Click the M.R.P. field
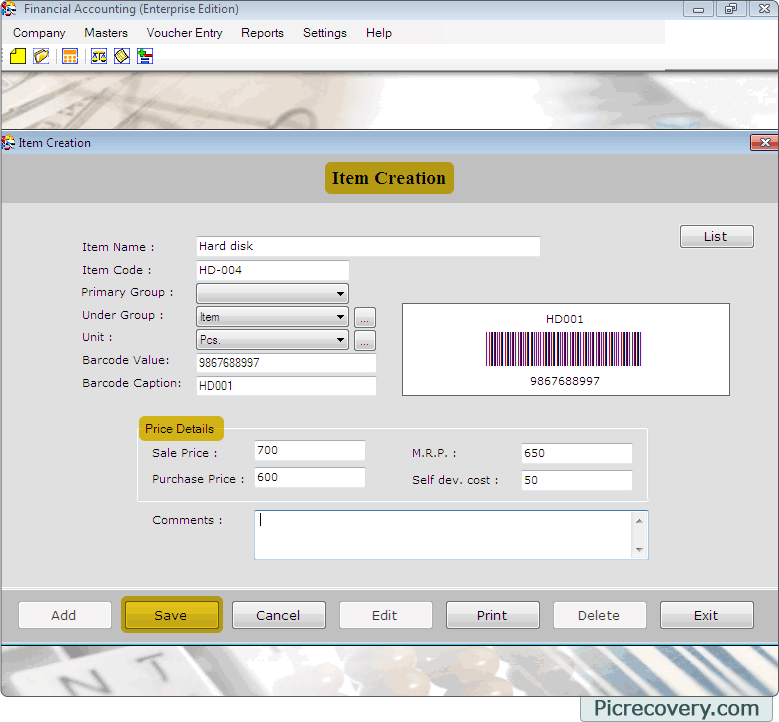This screenshot has width=779, height=722. [x=577, y=453]
